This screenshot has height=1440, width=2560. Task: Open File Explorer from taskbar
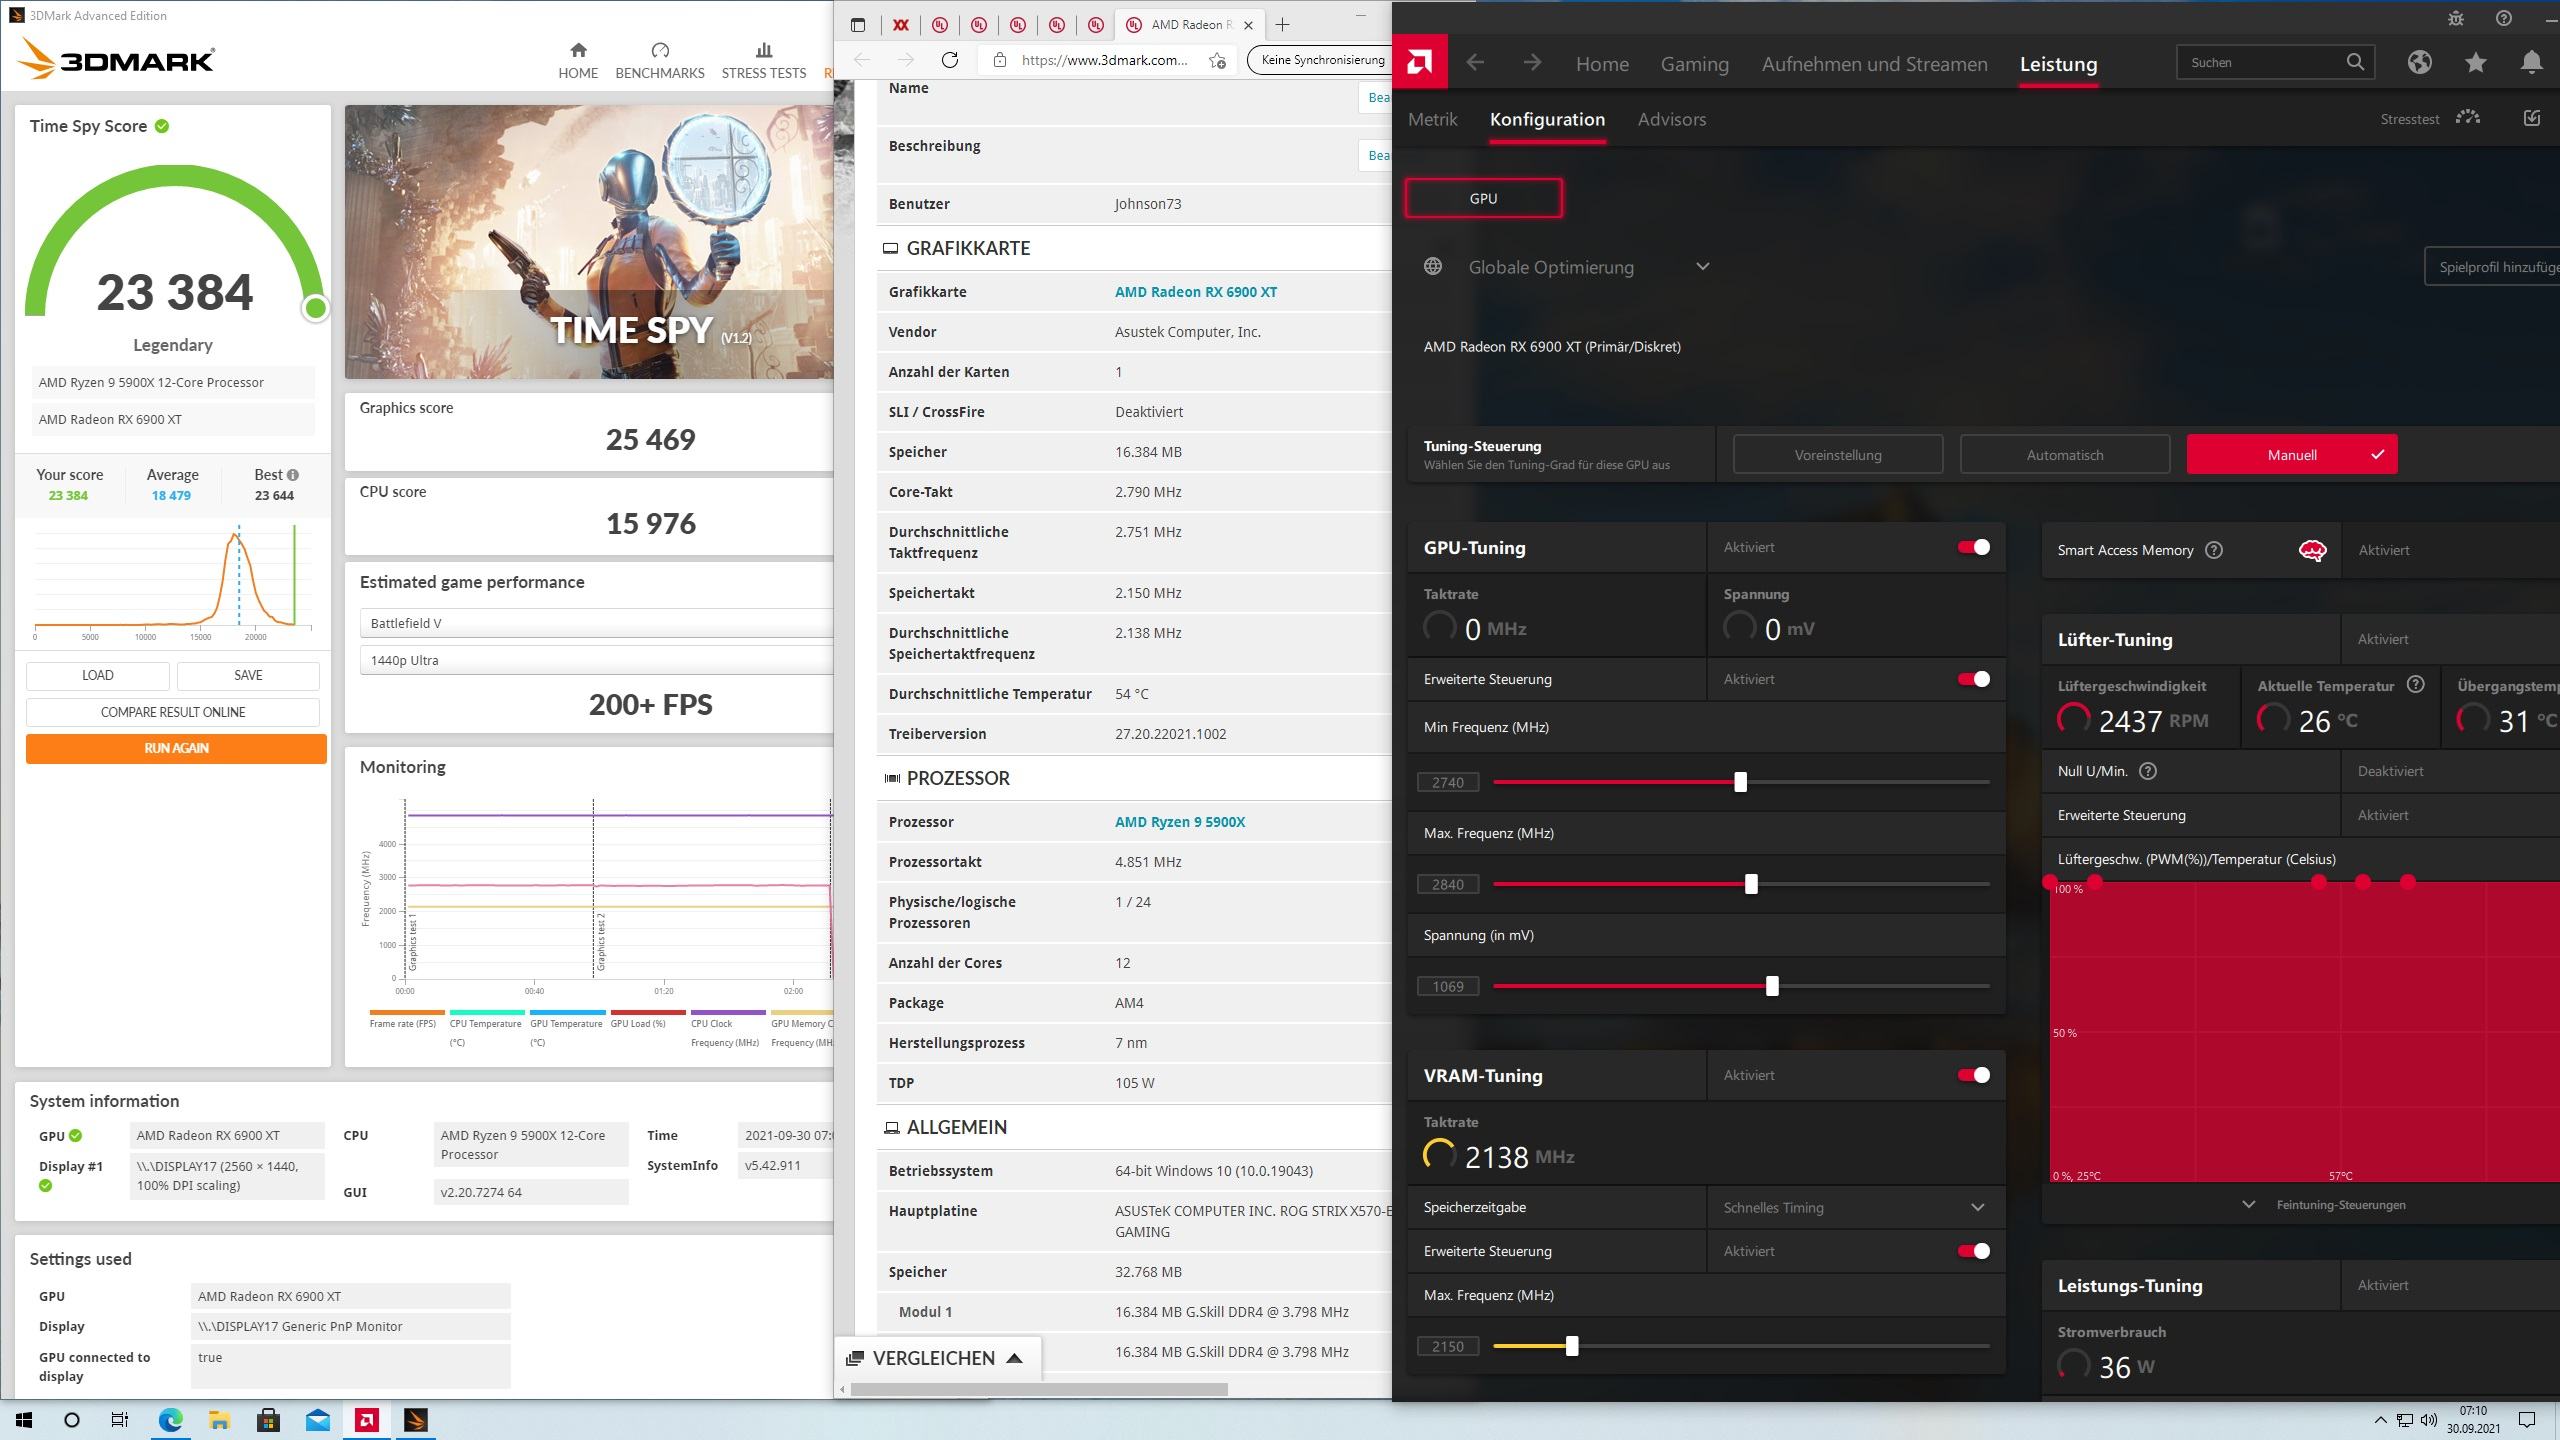pos(219,1420)
